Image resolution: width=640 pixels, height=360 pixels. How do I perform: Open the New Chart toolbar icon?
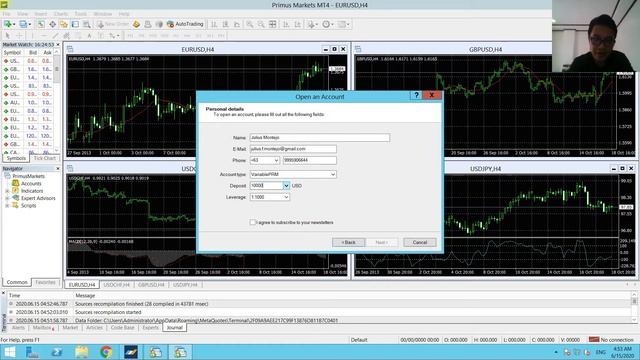[8, 24]
